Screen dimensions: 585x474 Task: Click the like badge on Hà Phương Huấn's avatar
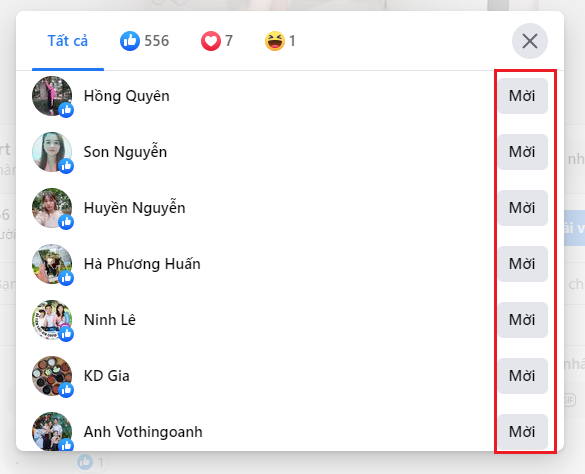pos(66,278)
